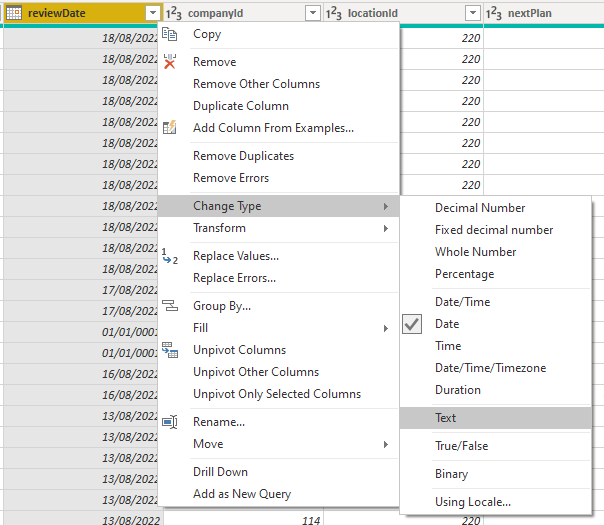Open locationId column filter dropdown
This screenshot has width=604, height=525.
[x=473, y=13]
